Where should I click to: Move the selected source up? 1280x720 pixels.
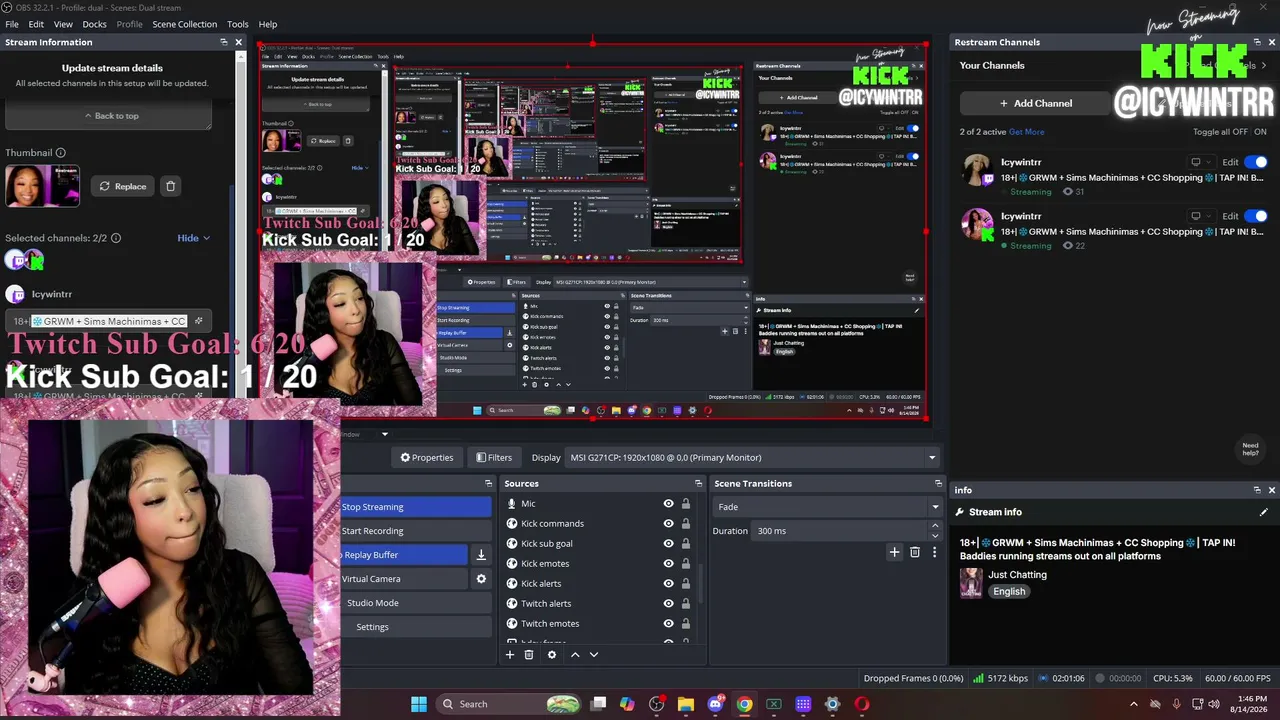click(x=575, y=655)
